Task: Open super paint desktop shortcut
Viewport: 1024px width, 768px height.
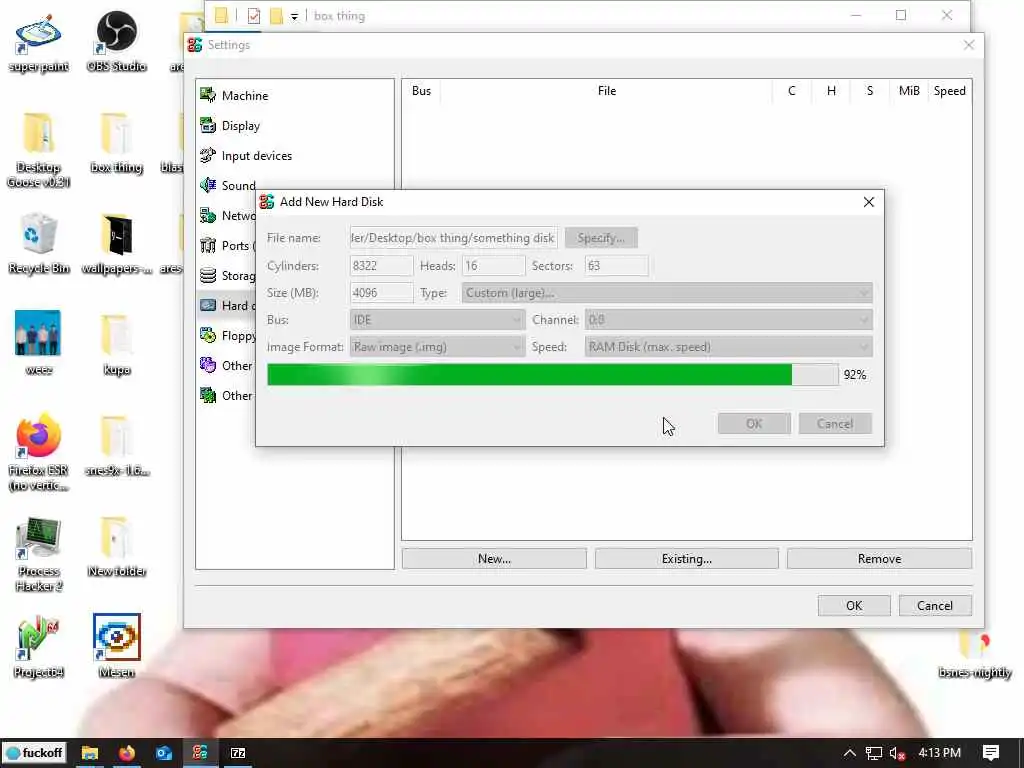Action: point(39,43)
